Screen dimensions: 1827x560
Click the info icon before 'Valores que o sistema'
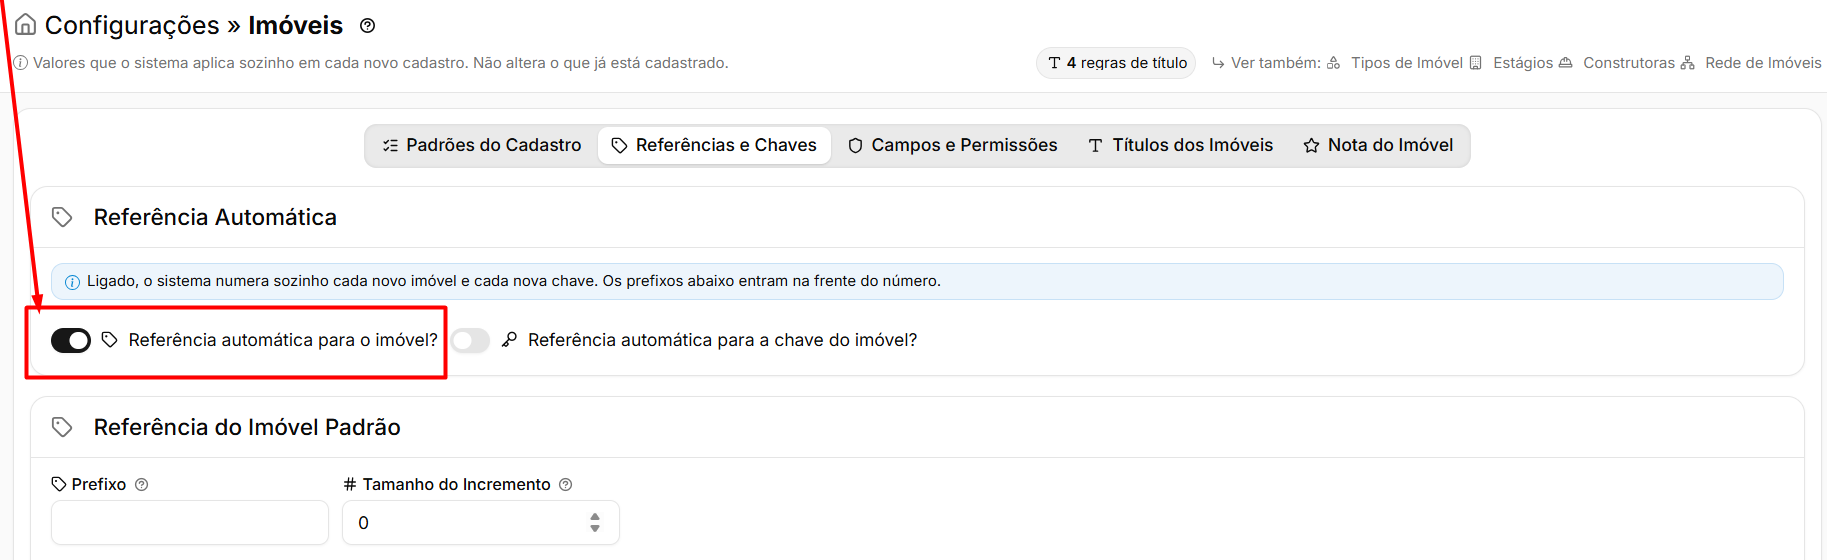[20, 63]
